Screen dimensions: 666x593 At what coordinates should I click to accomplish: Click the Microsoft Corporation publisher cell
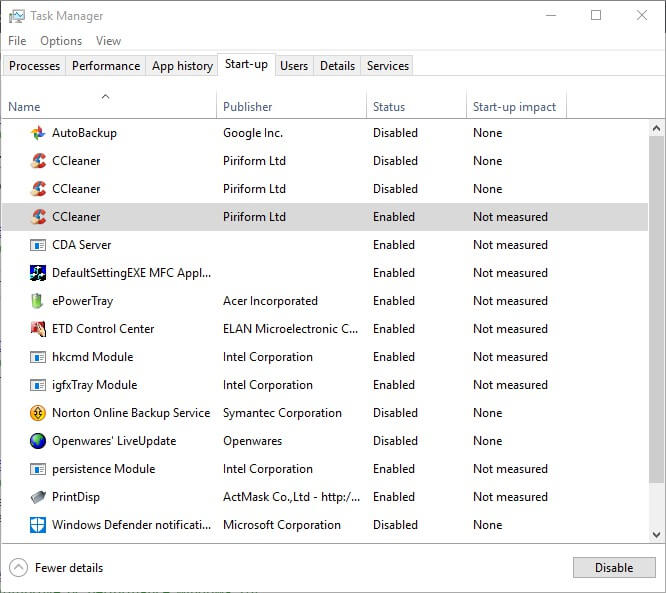coord(282,525)
